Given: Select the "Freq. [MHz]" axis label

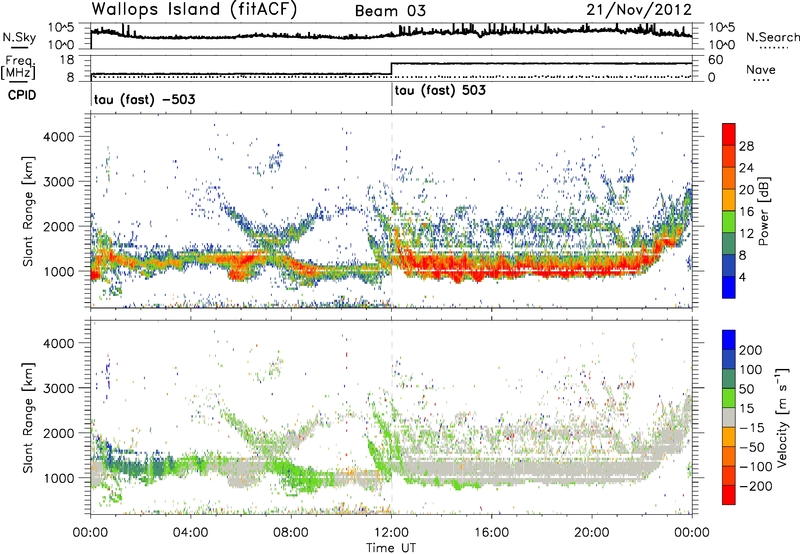Looking at the screenshot, I should [18, 67].
